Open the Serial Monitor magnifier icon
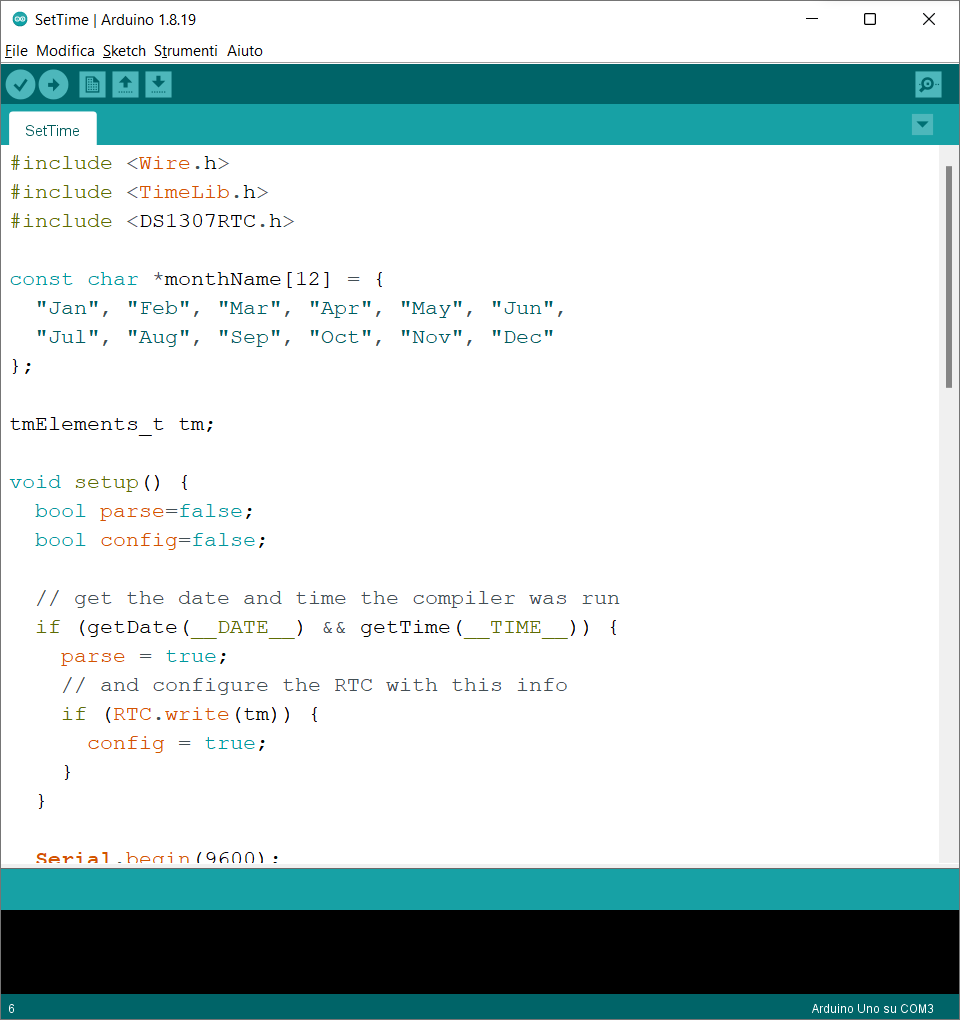Screen dimensions: 960x1020 pyautogui.click(x=928, y=85)
